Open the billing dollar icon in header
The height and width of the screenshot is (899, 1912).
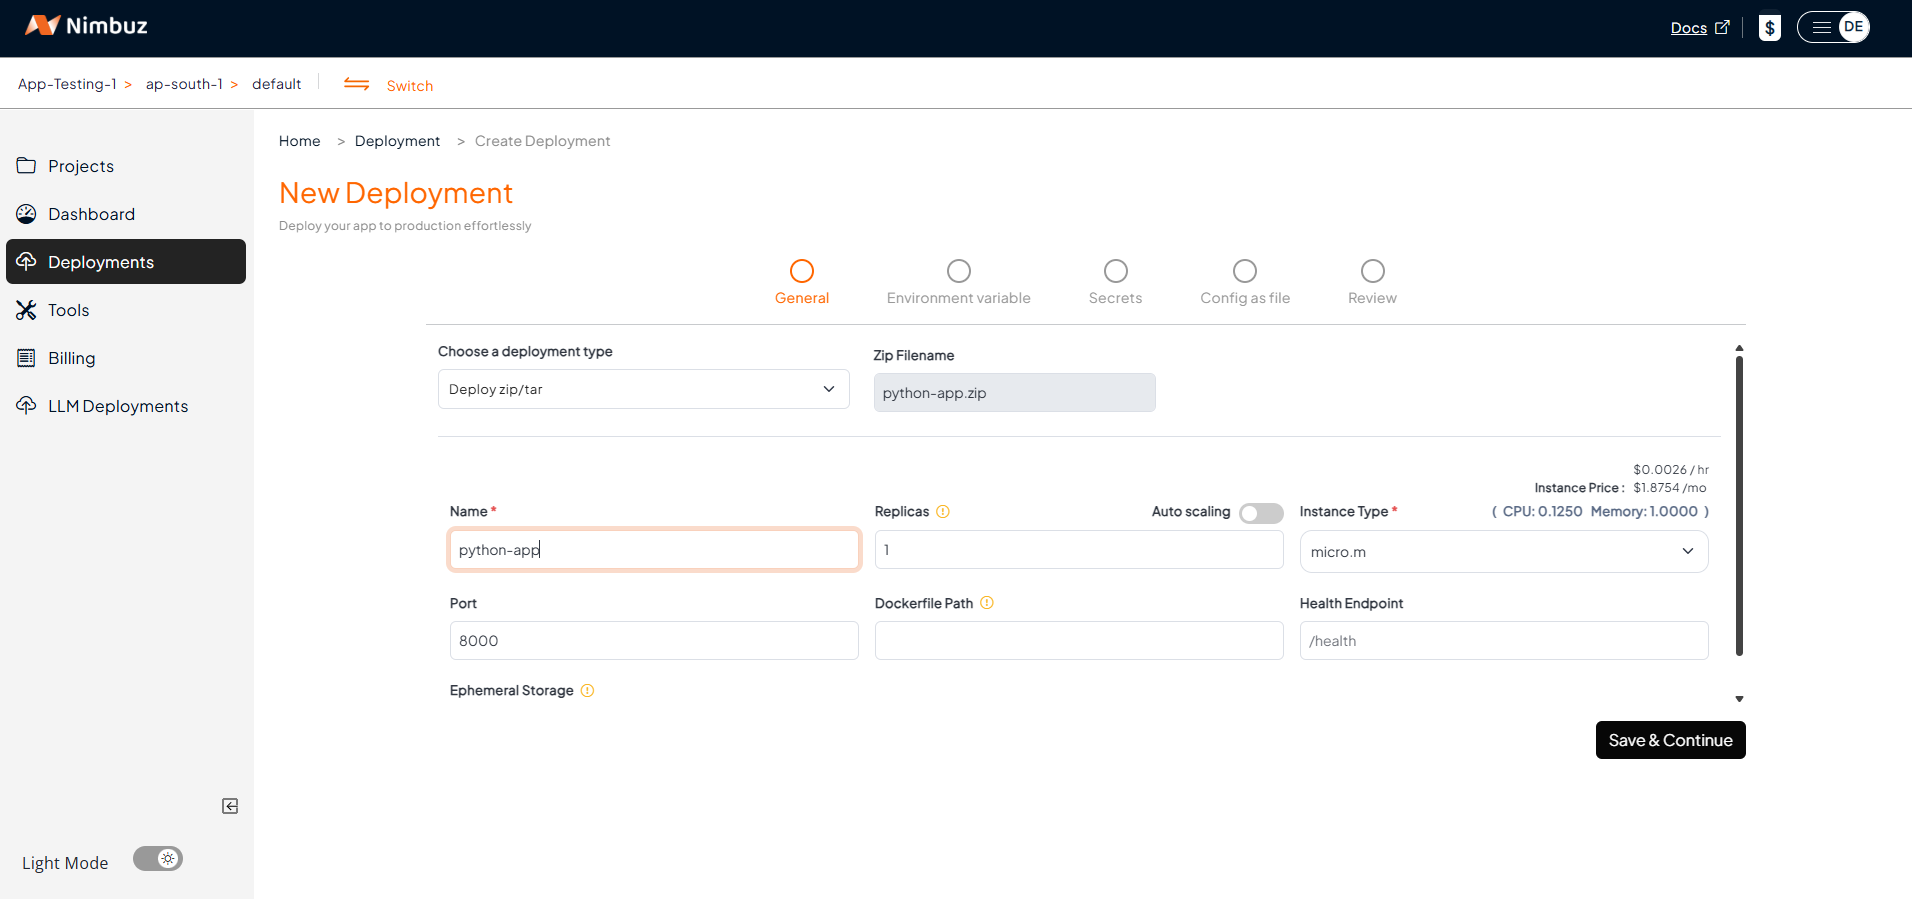(x=1769, y=28)
